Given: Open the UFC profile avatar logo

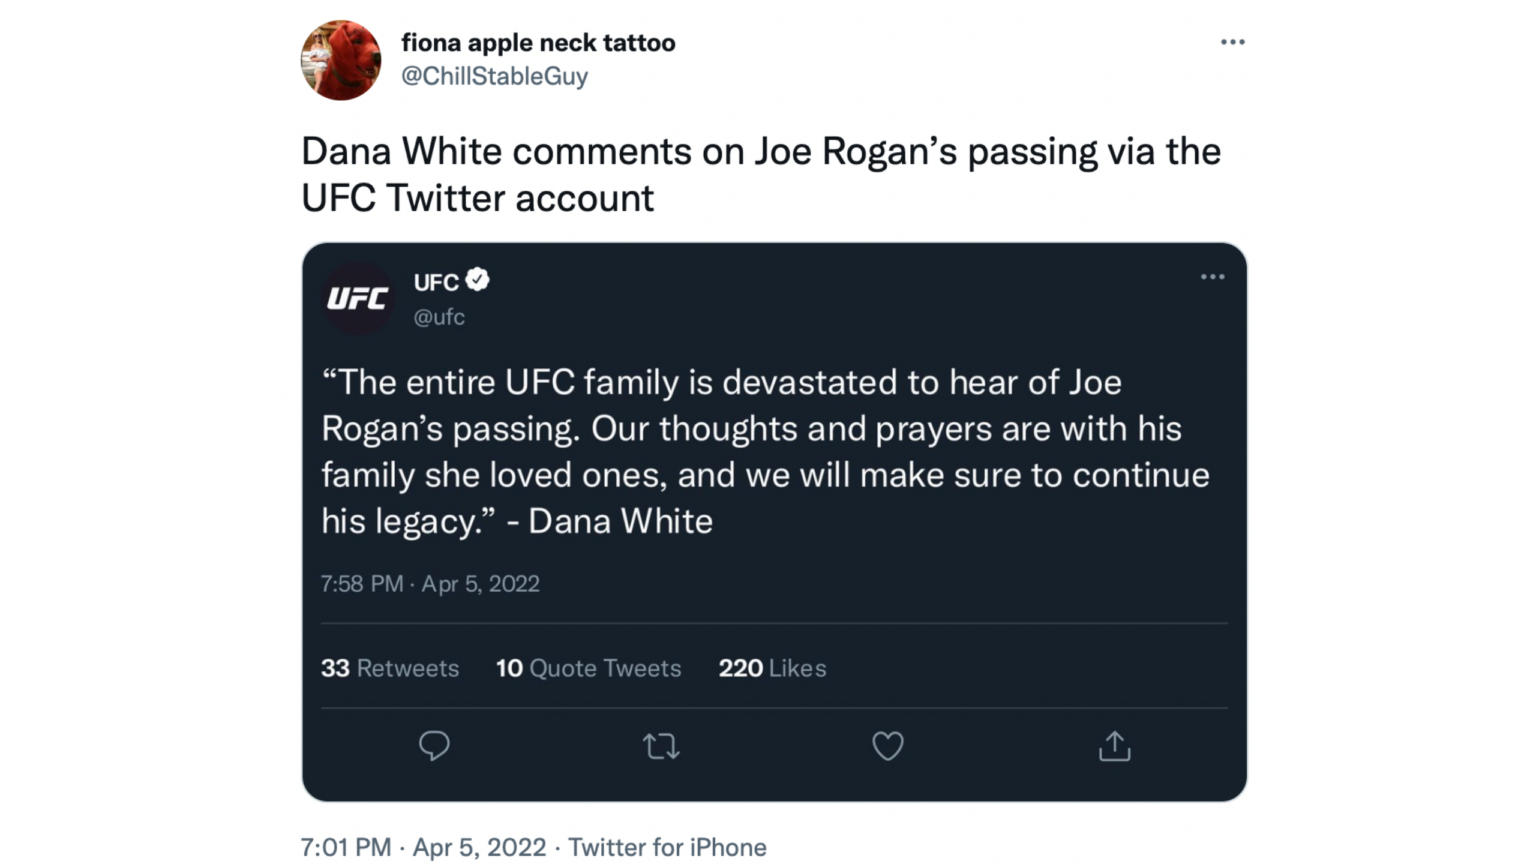Looking at the screenshot, I should [x=357, y=297].
